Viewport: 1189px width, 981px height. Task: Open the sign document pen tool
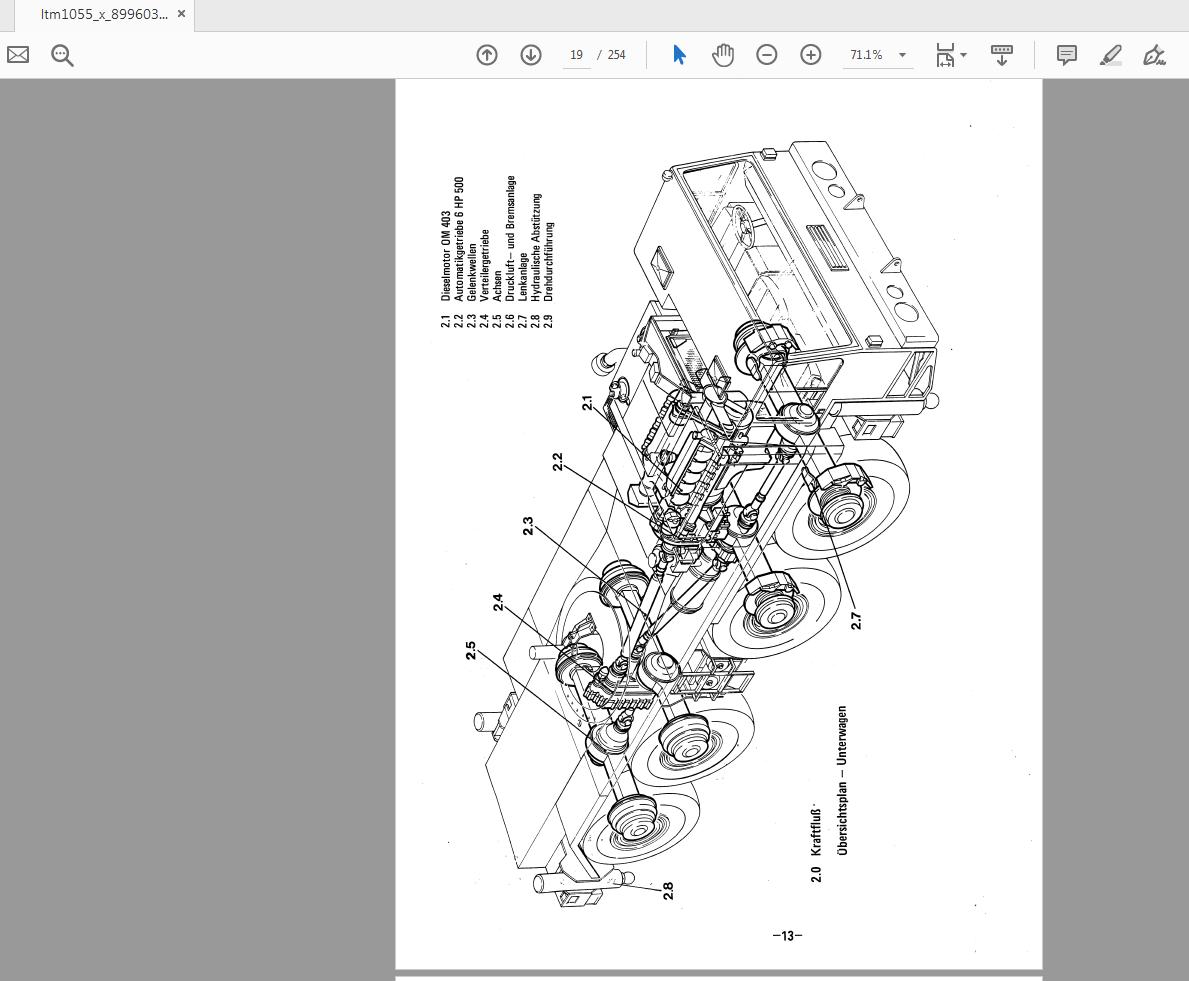click(1154, 55)
